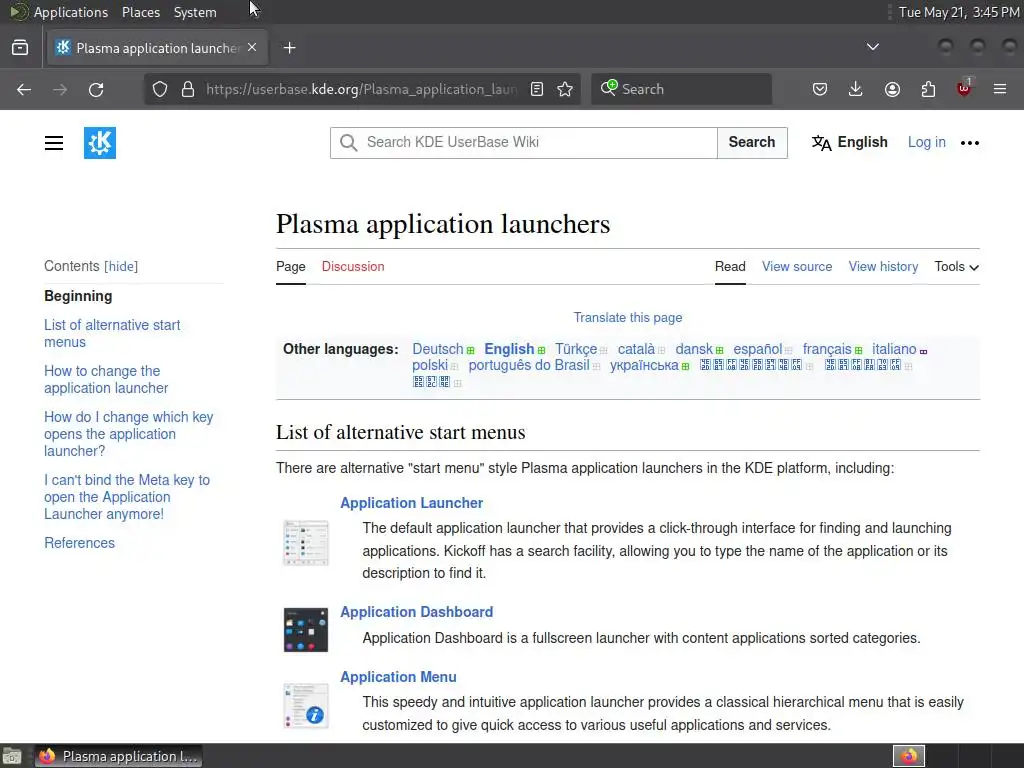The width and height of the screenshot is (1024, 768).
Task: Expand the Tools dropdown
Action: pos(957,266)
